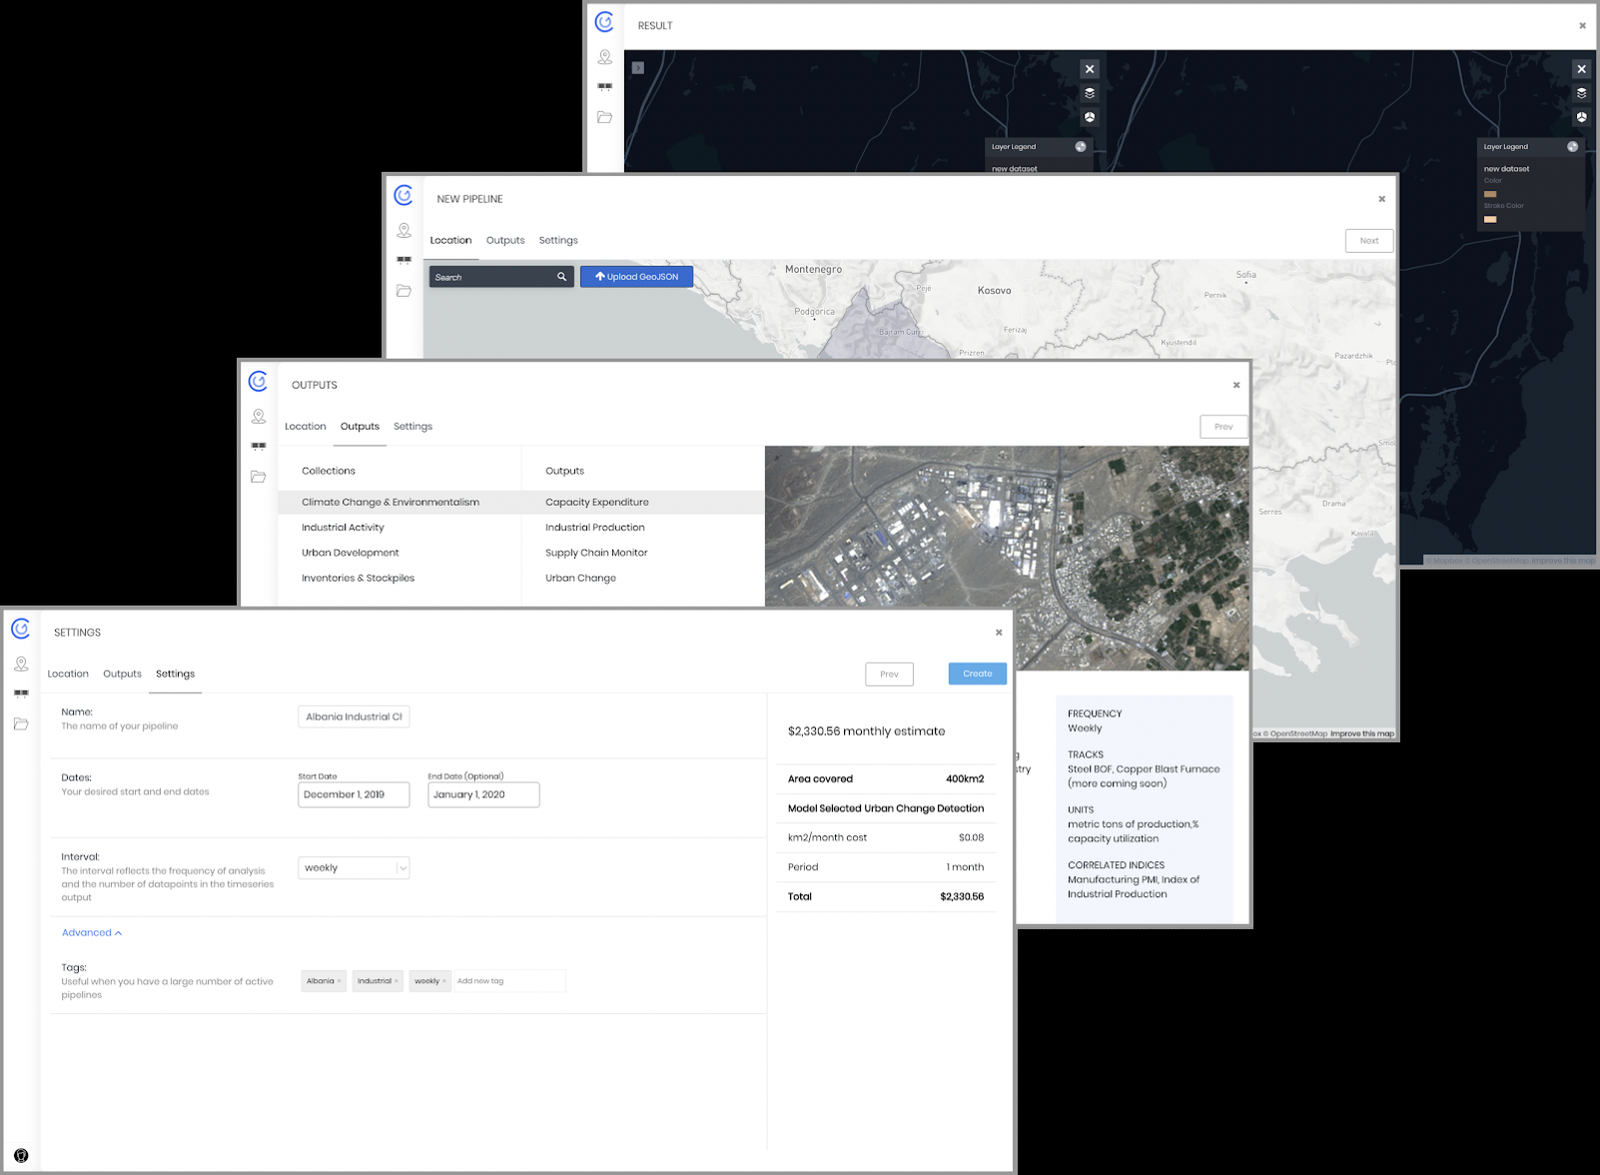Collapse the Advanced section
This screenshot has height=1175, width=1600.
point(92,933)
